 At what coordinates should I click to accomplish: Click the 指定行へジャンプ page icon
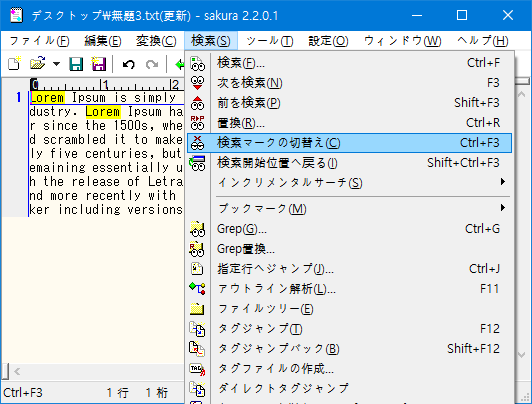[x=197, y=269]
